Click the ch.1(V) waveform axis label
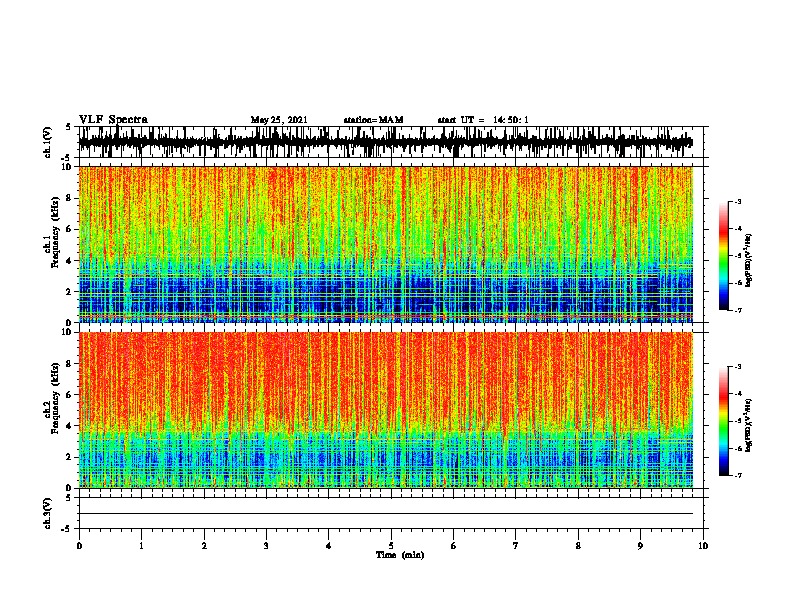Screen dimensions: 792x612 pos(48,142)
